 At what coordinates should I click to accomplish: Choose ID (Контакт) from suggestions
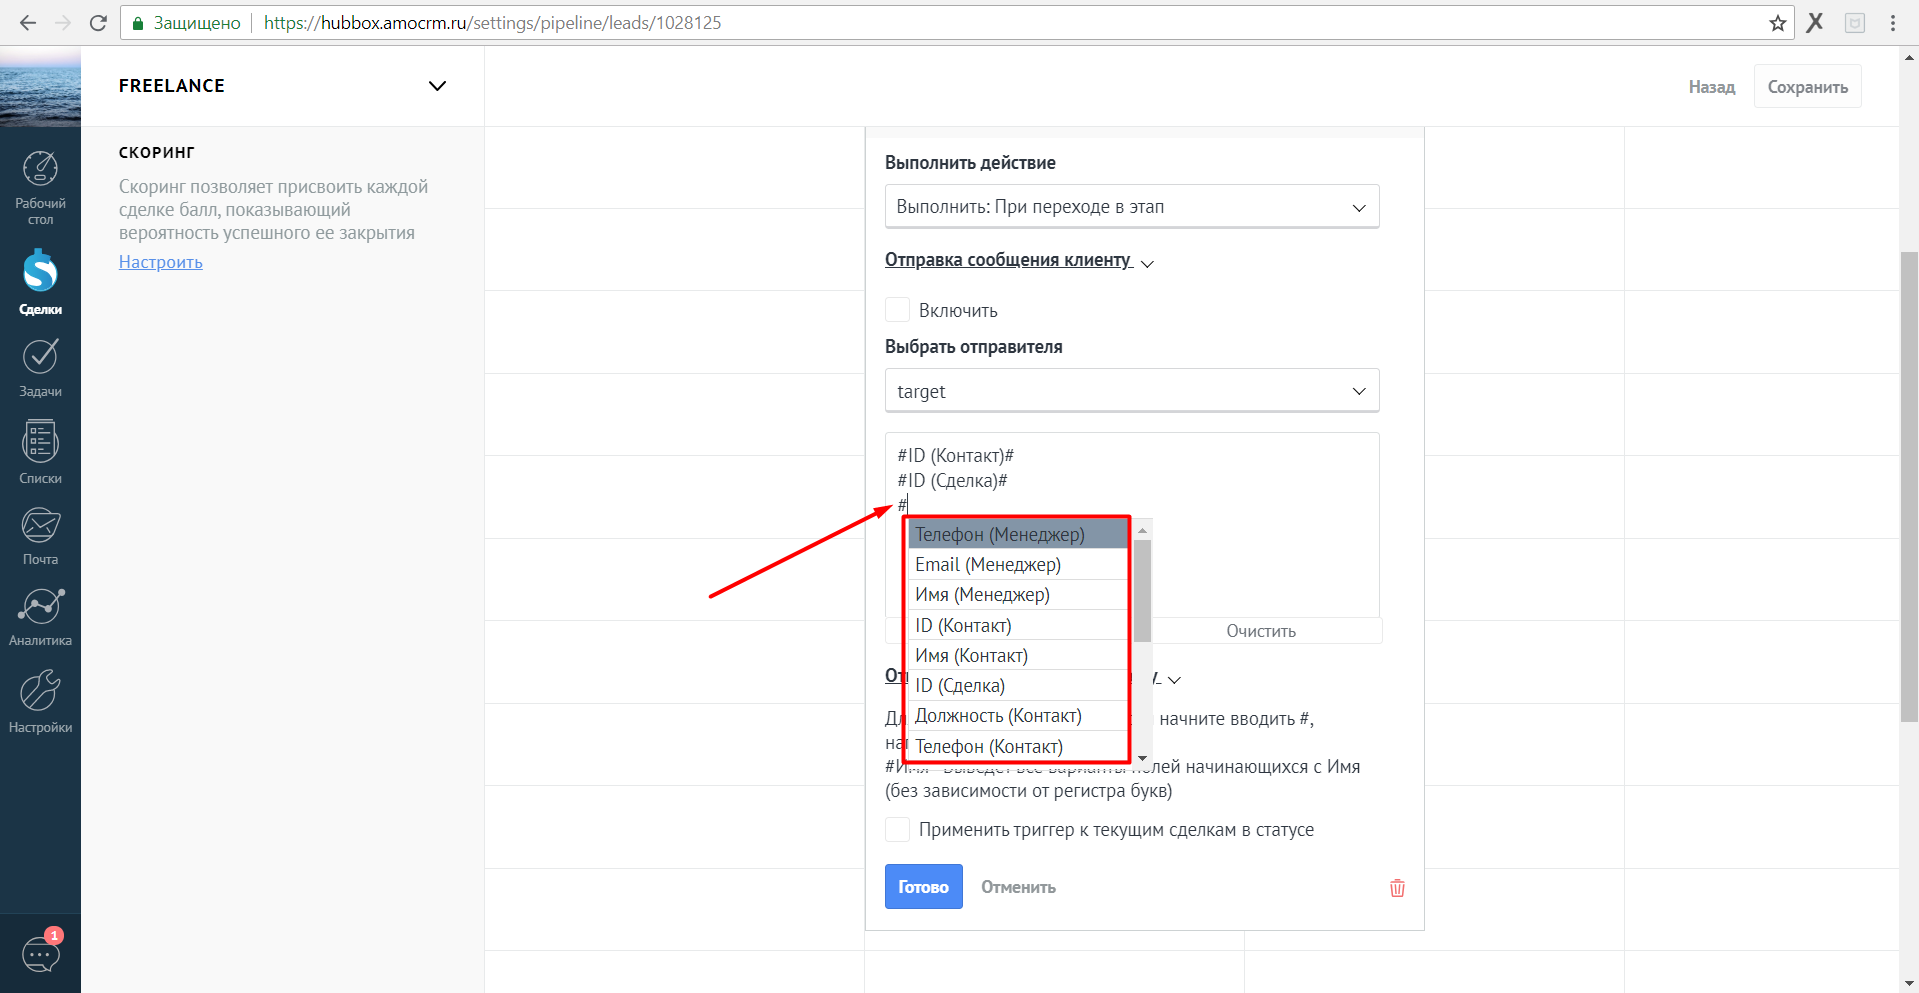(x=1018, y=626)
